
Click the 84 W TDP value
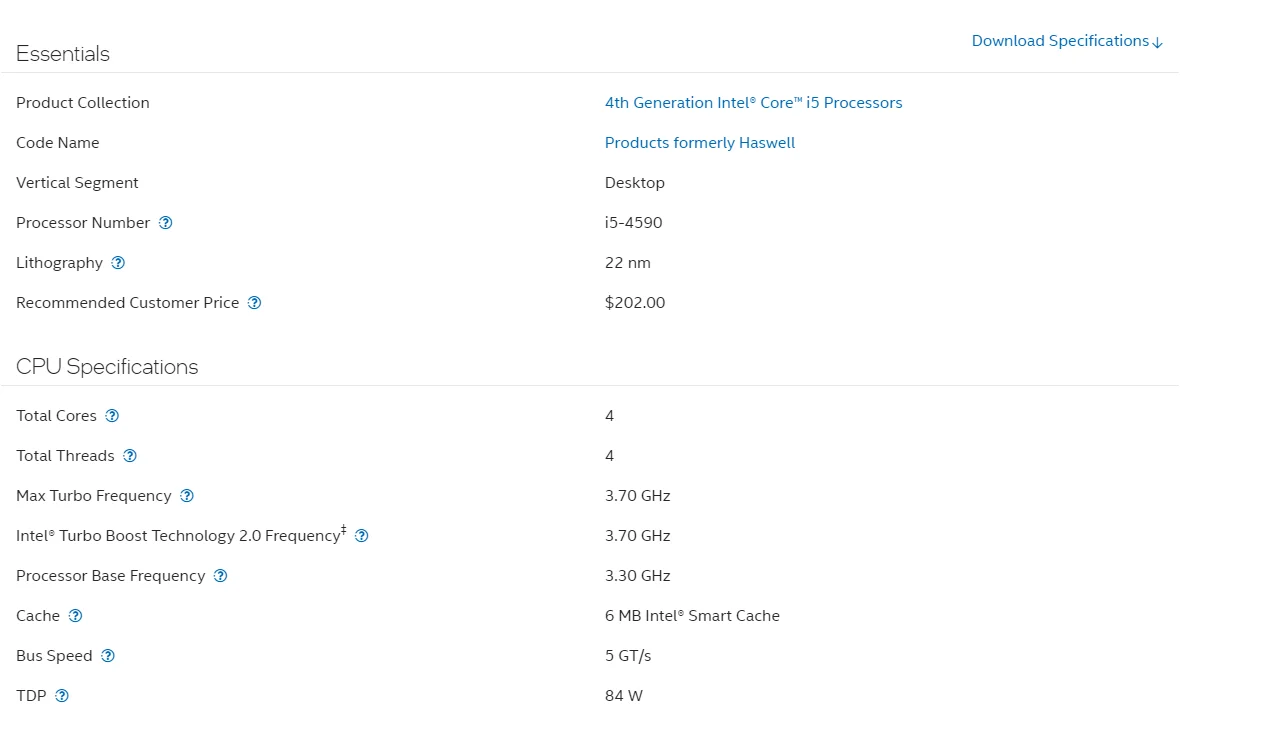point(624,696)
